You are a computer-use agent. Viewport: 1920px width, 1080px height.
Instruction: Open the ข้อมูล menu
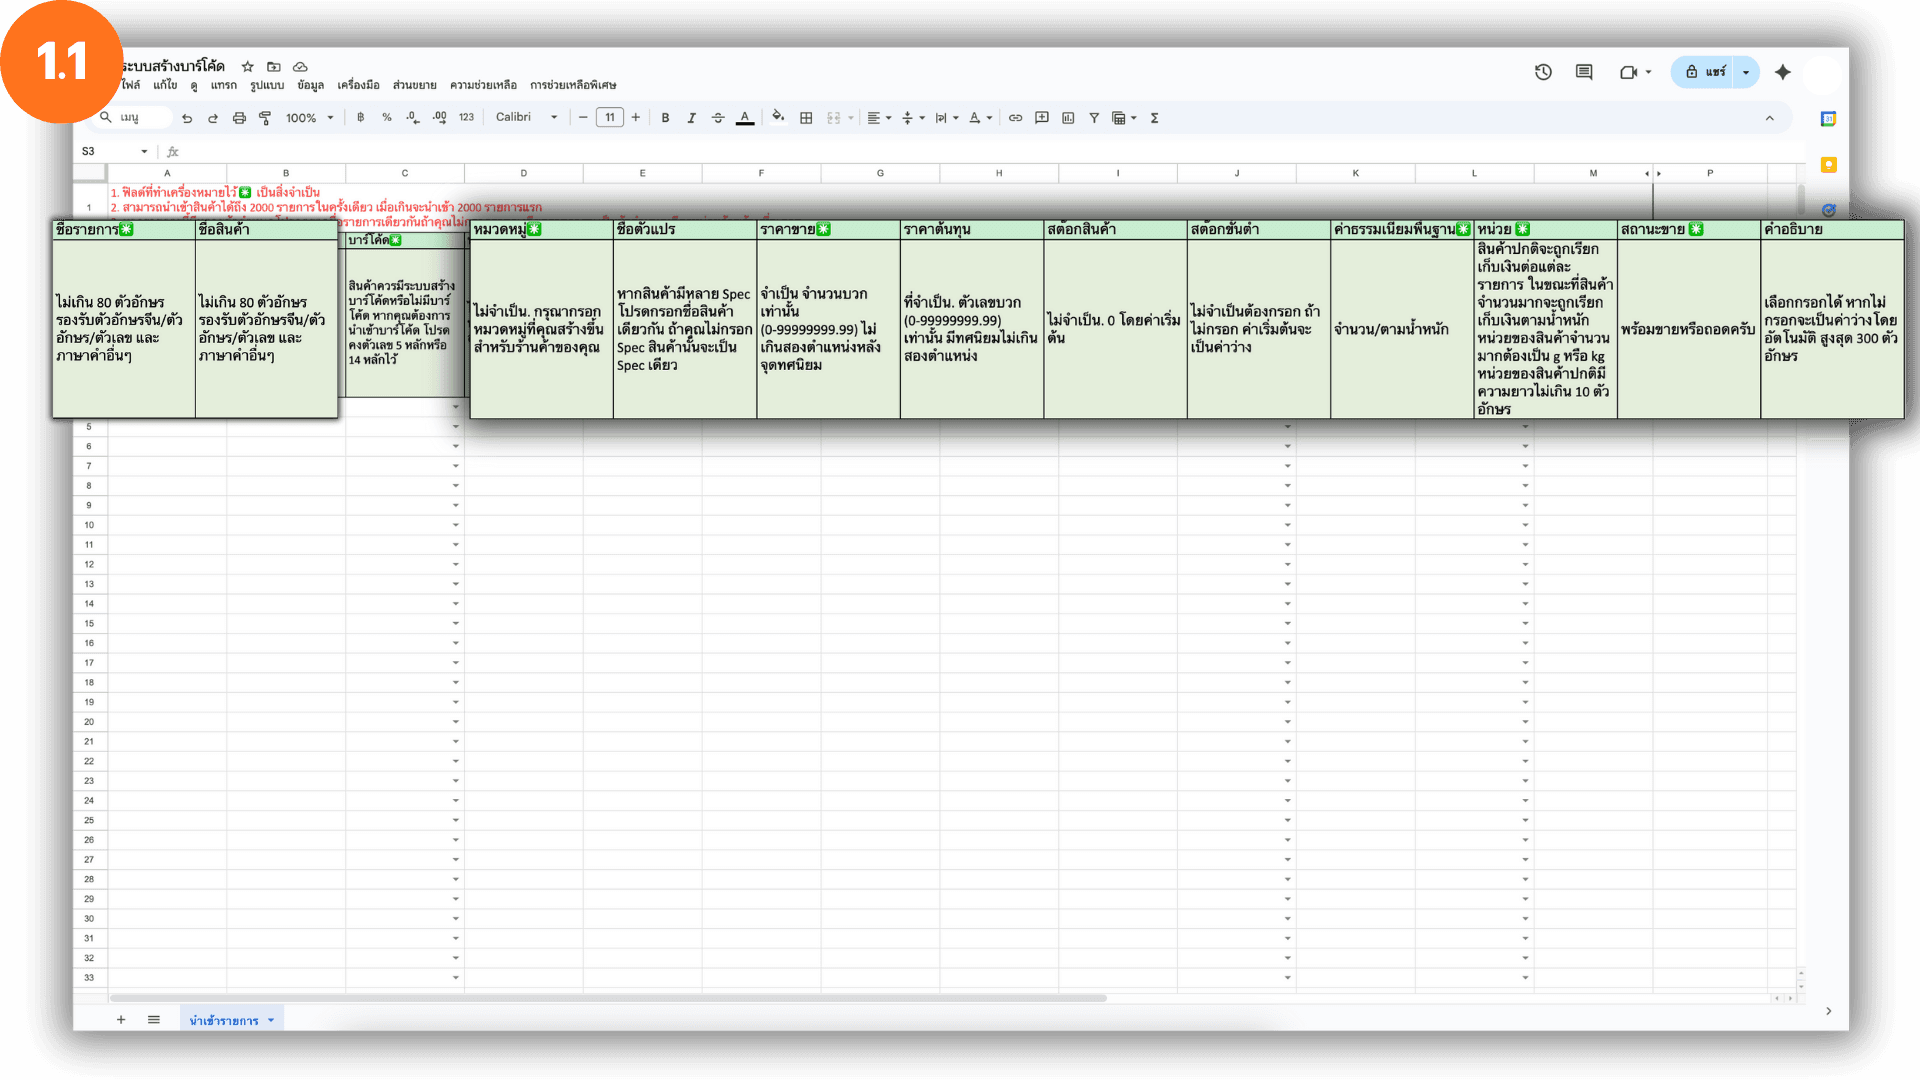coord(310,85)
